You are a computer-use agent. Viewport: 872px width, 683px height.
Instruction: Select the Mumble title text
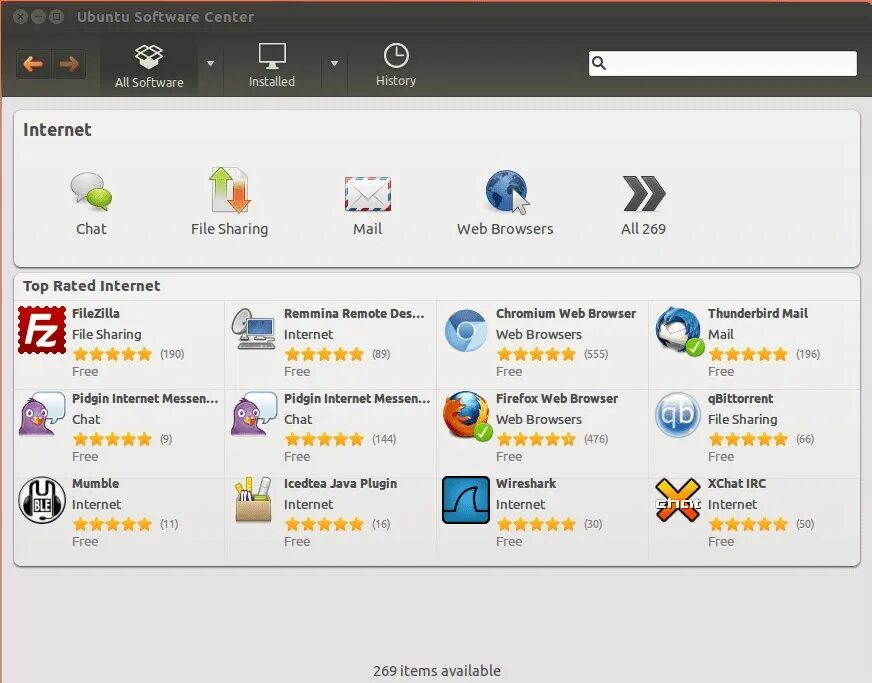tap(96, 484)
